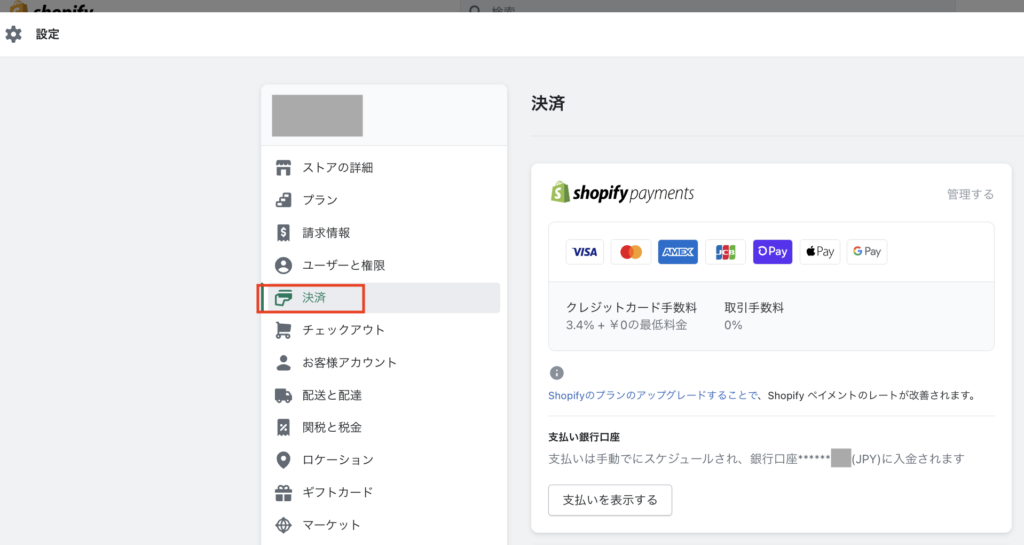The width and height of the screenshot is (1024, 545).
Task: Click the 設定 header label
Action: click(x=48, y=34)
